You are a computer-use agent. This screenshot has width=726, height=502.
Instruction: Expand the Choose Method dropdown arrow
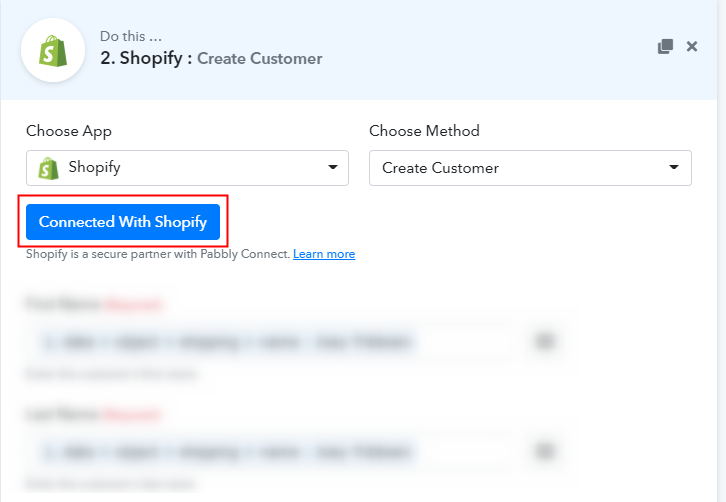pos(674,167)
